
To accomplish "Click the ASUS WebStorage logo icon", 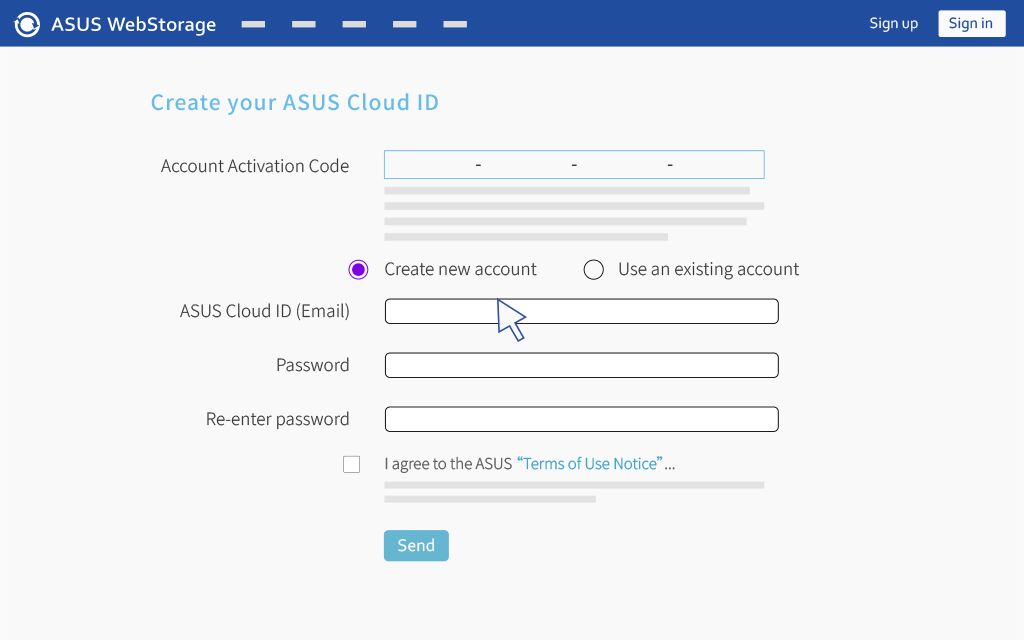I will 27,24.
